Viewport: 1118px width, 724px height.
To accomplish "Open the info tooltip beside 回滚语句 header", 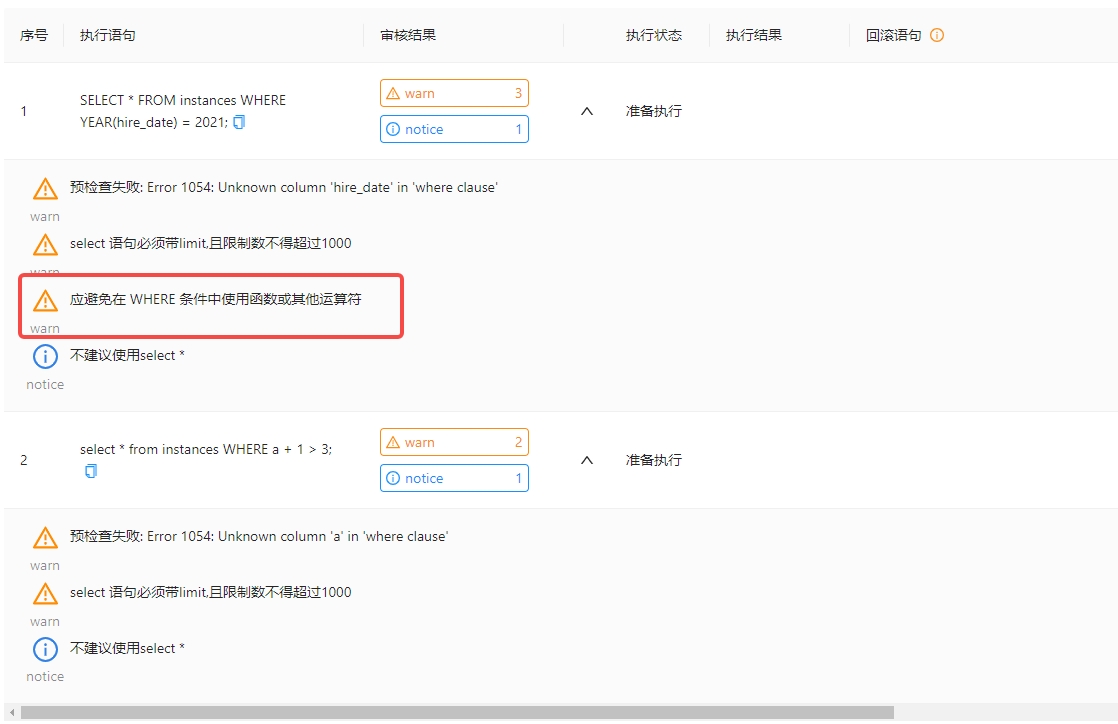I will 936,35.
